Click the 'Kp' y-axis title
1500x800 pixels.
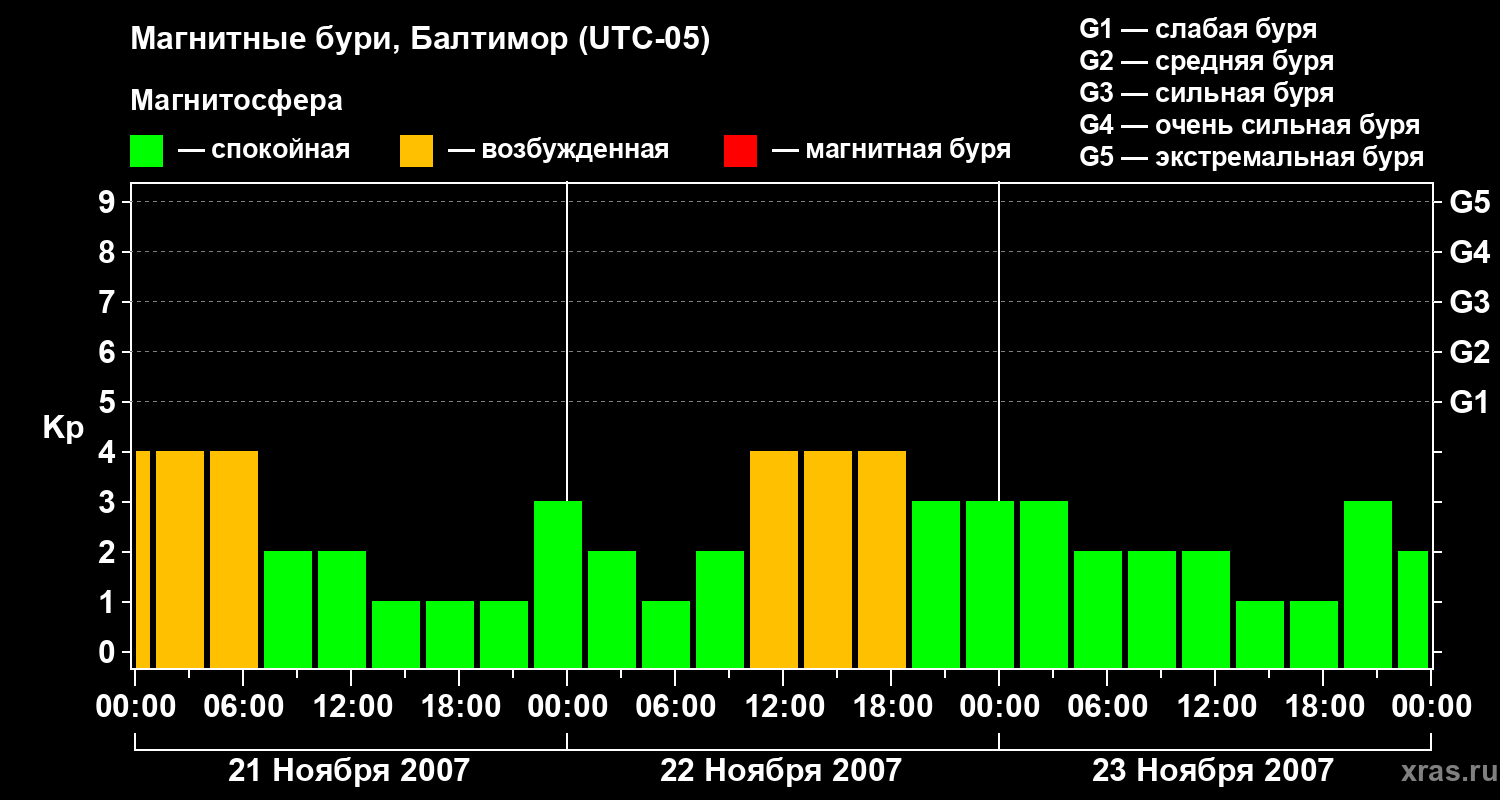(63, 428)
